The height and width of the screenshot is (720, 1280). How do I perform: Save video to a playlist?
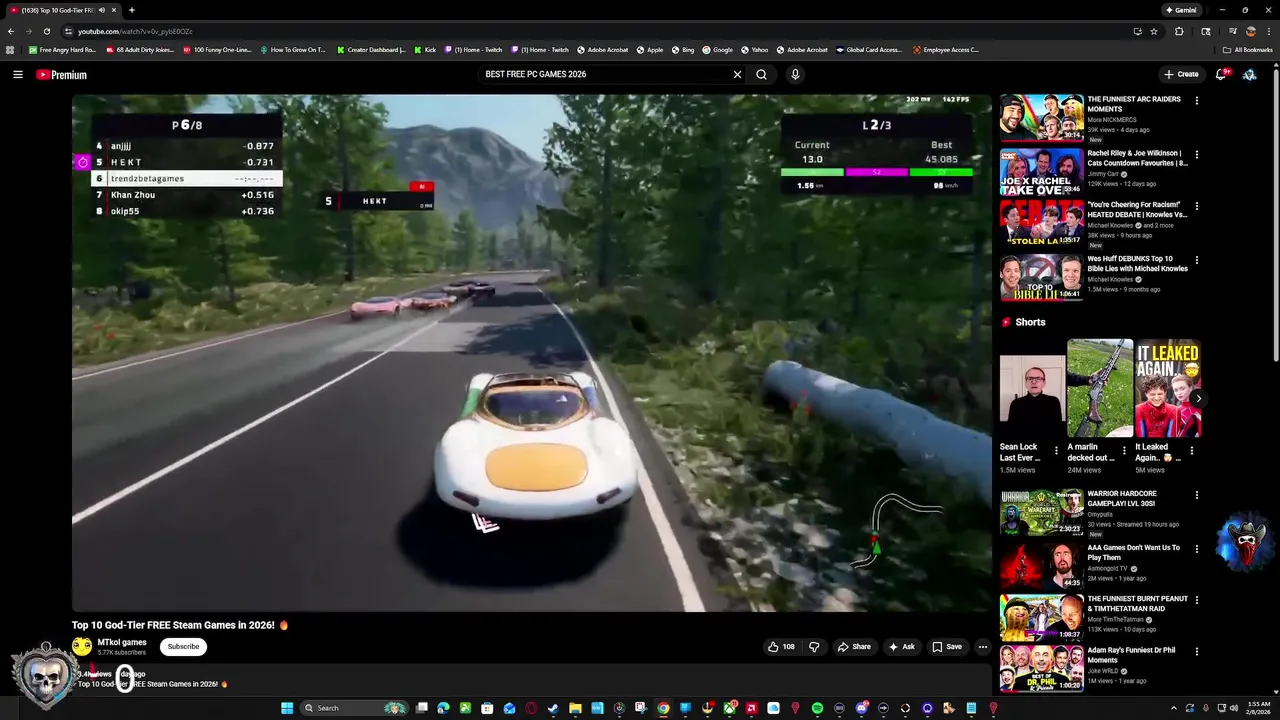click(x=947, y=647)
